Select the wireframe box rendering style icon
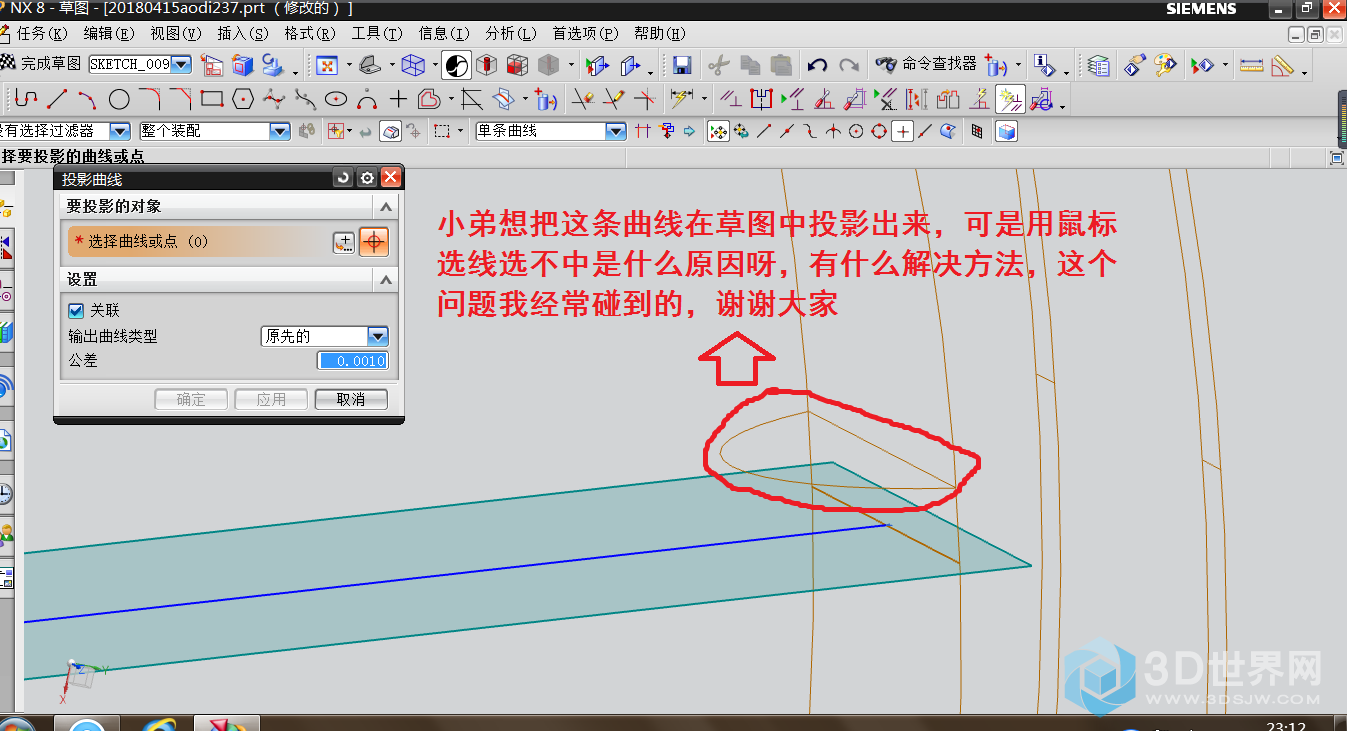Image resolution: width=1347 pixels, height=731 pixels. [413, 65]
